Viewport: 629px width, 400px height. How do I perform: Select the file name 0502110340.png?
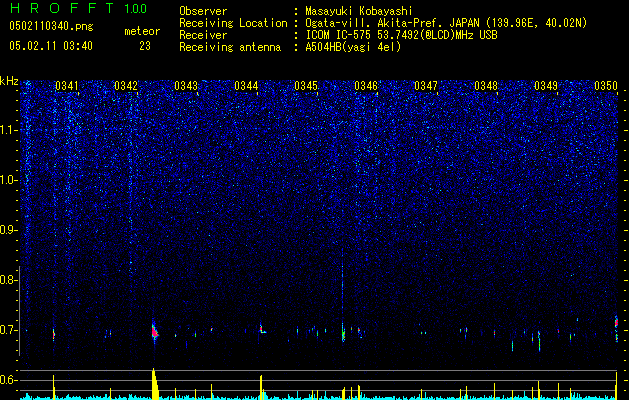click(x=51, y=26)
